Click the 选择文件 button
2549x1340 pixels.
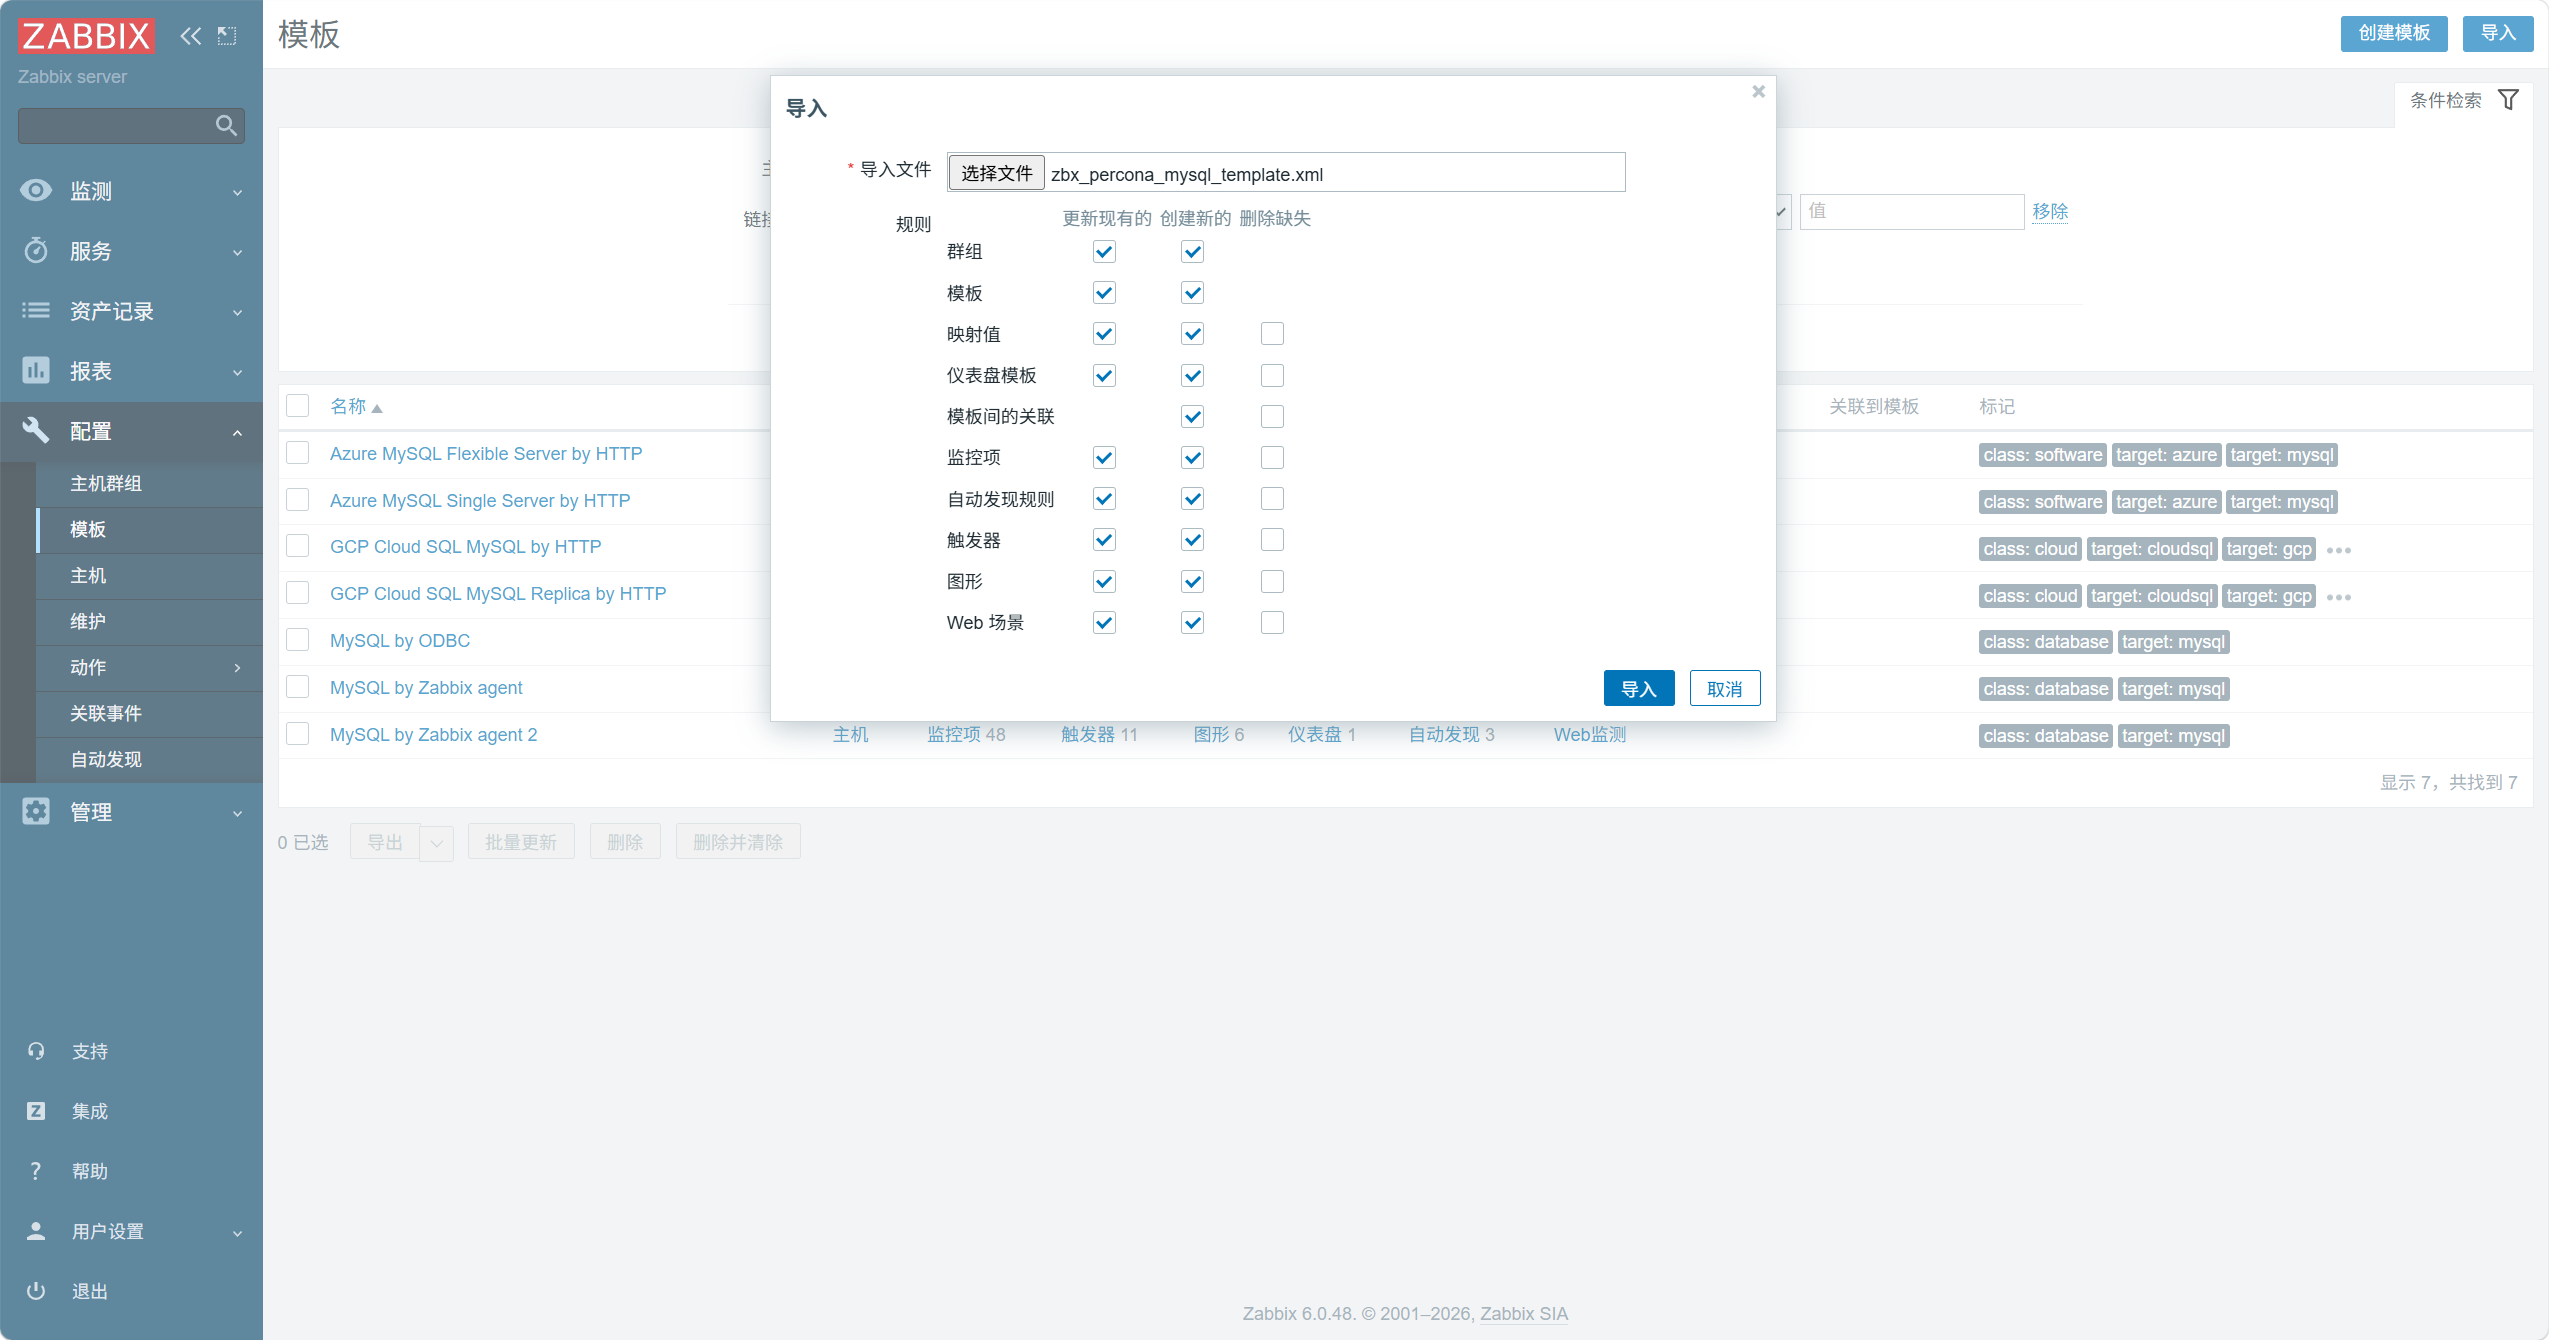point(996,173)
